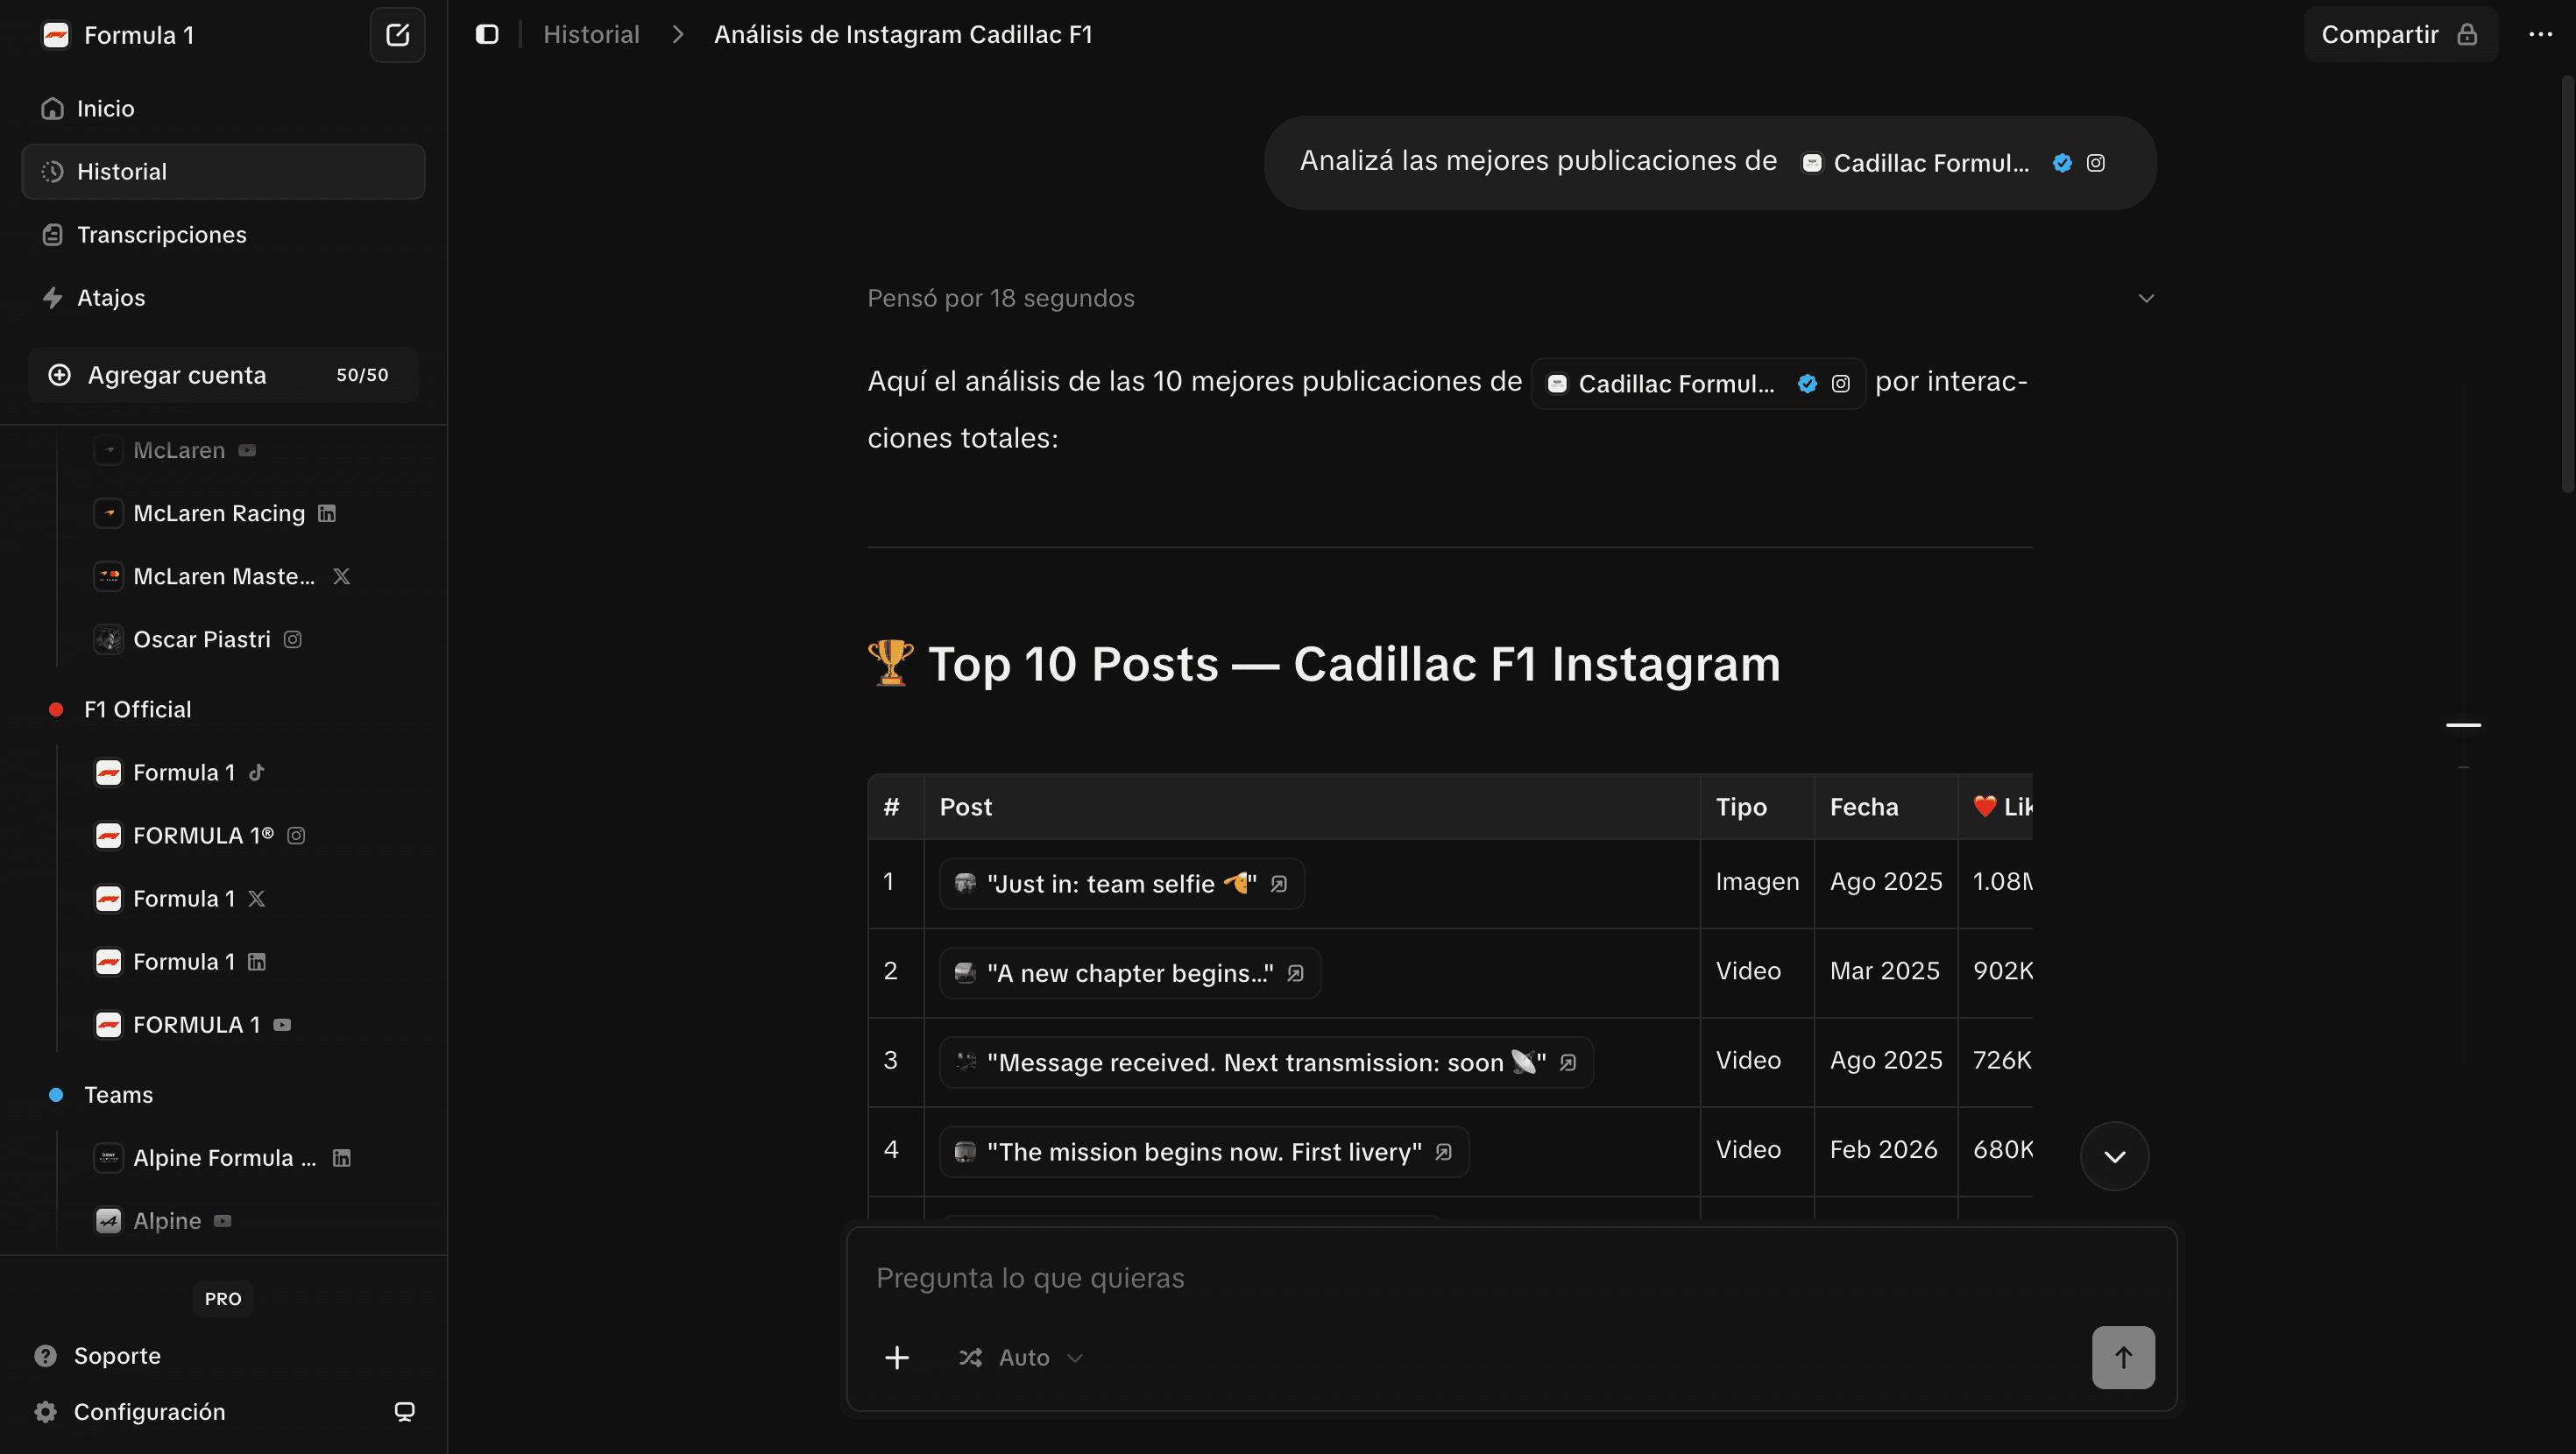Click Cadillac Formul... chip in user message

coord(1953,162)
